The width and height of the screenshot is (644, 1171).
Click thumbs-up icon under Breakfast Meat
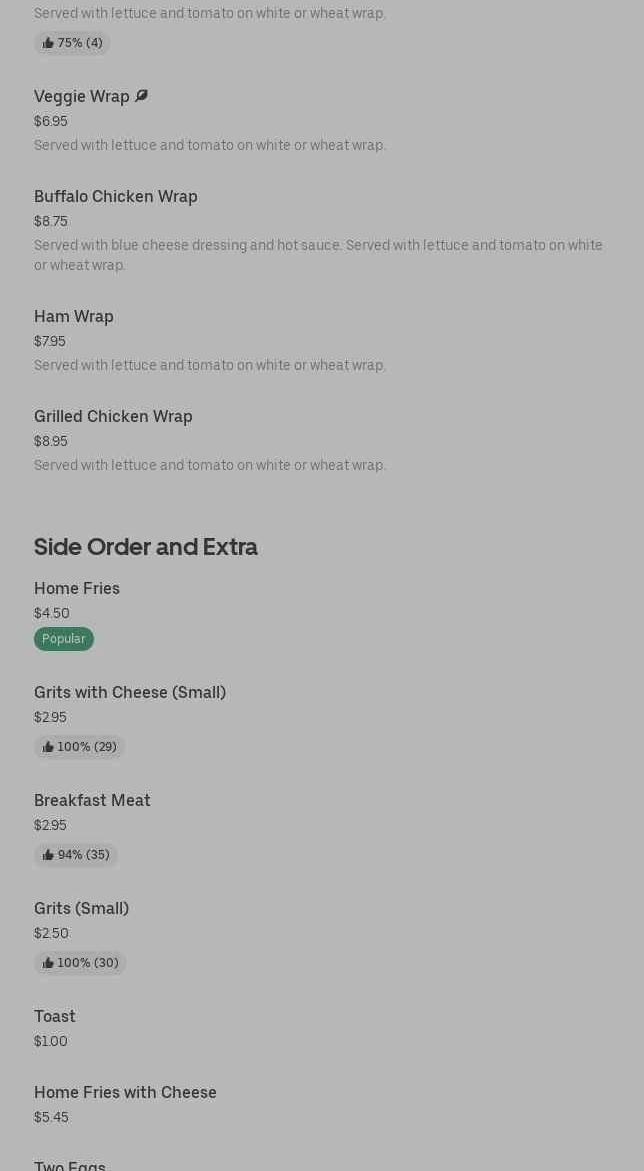(x=48, y=855)
